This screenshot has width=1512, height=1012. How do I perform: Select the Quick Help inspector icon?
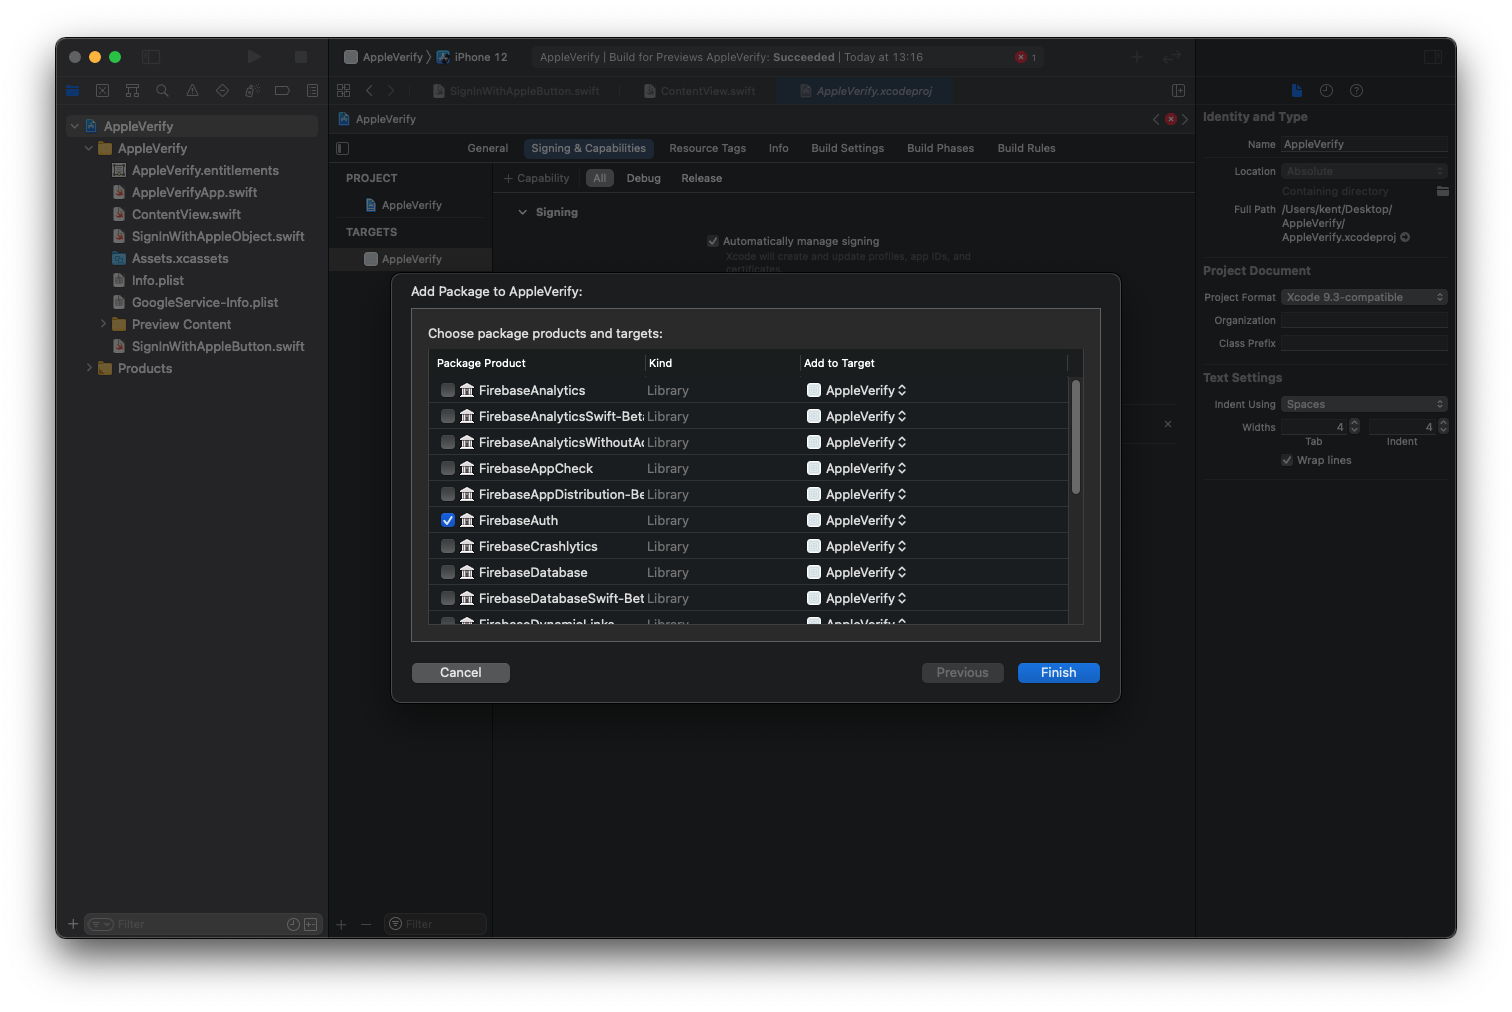click(1356, 91)
